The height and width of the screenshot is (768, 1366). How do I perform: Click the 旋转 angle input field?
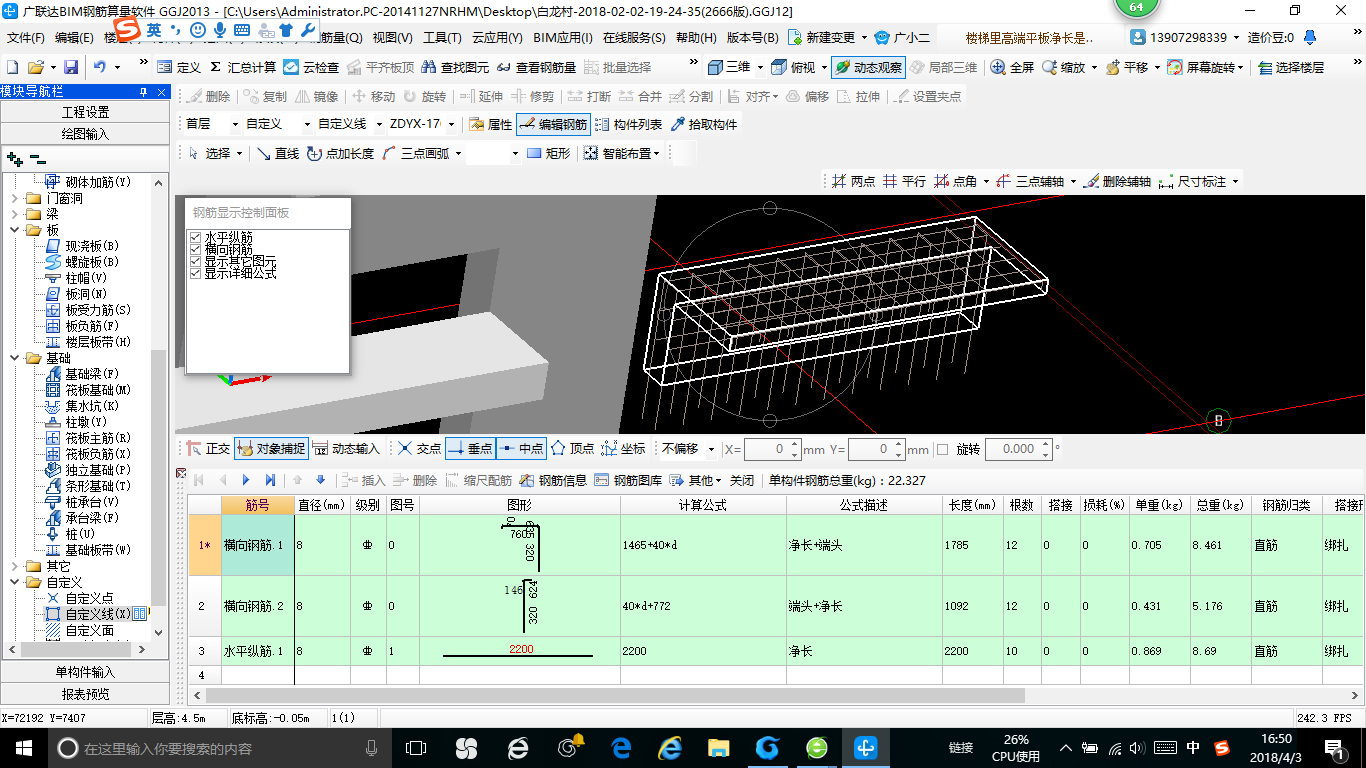(x=1018, y=449)
